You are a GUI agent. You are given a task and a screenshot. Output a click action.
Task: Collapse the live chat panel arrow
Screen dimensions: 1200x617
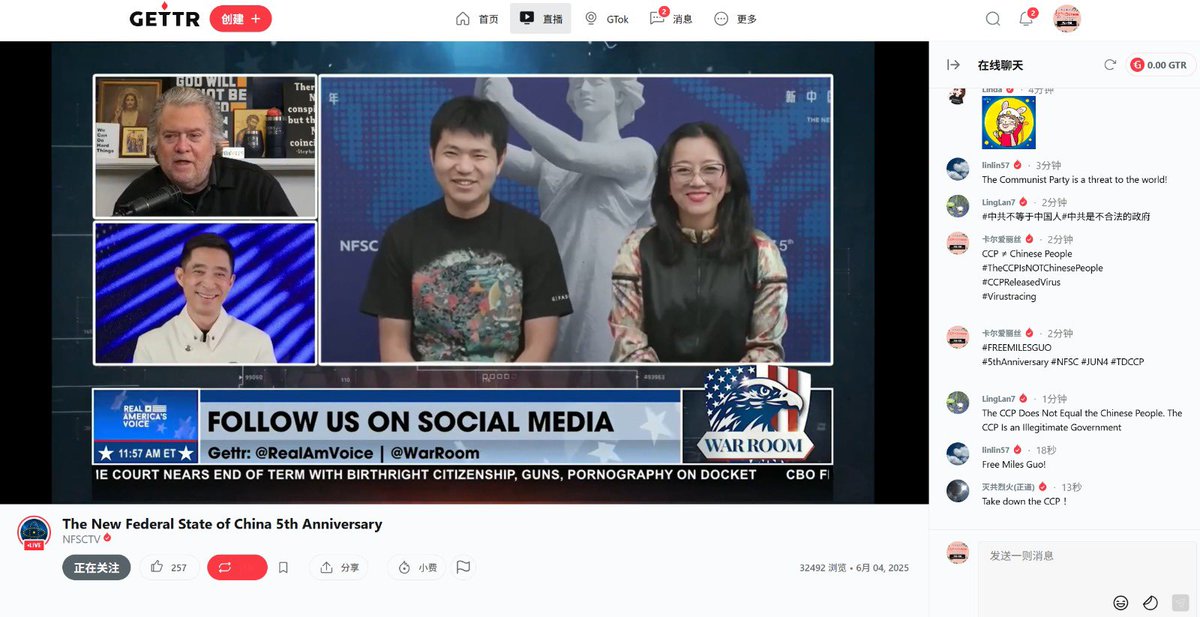pyautogui.click(x=953, y=65)
